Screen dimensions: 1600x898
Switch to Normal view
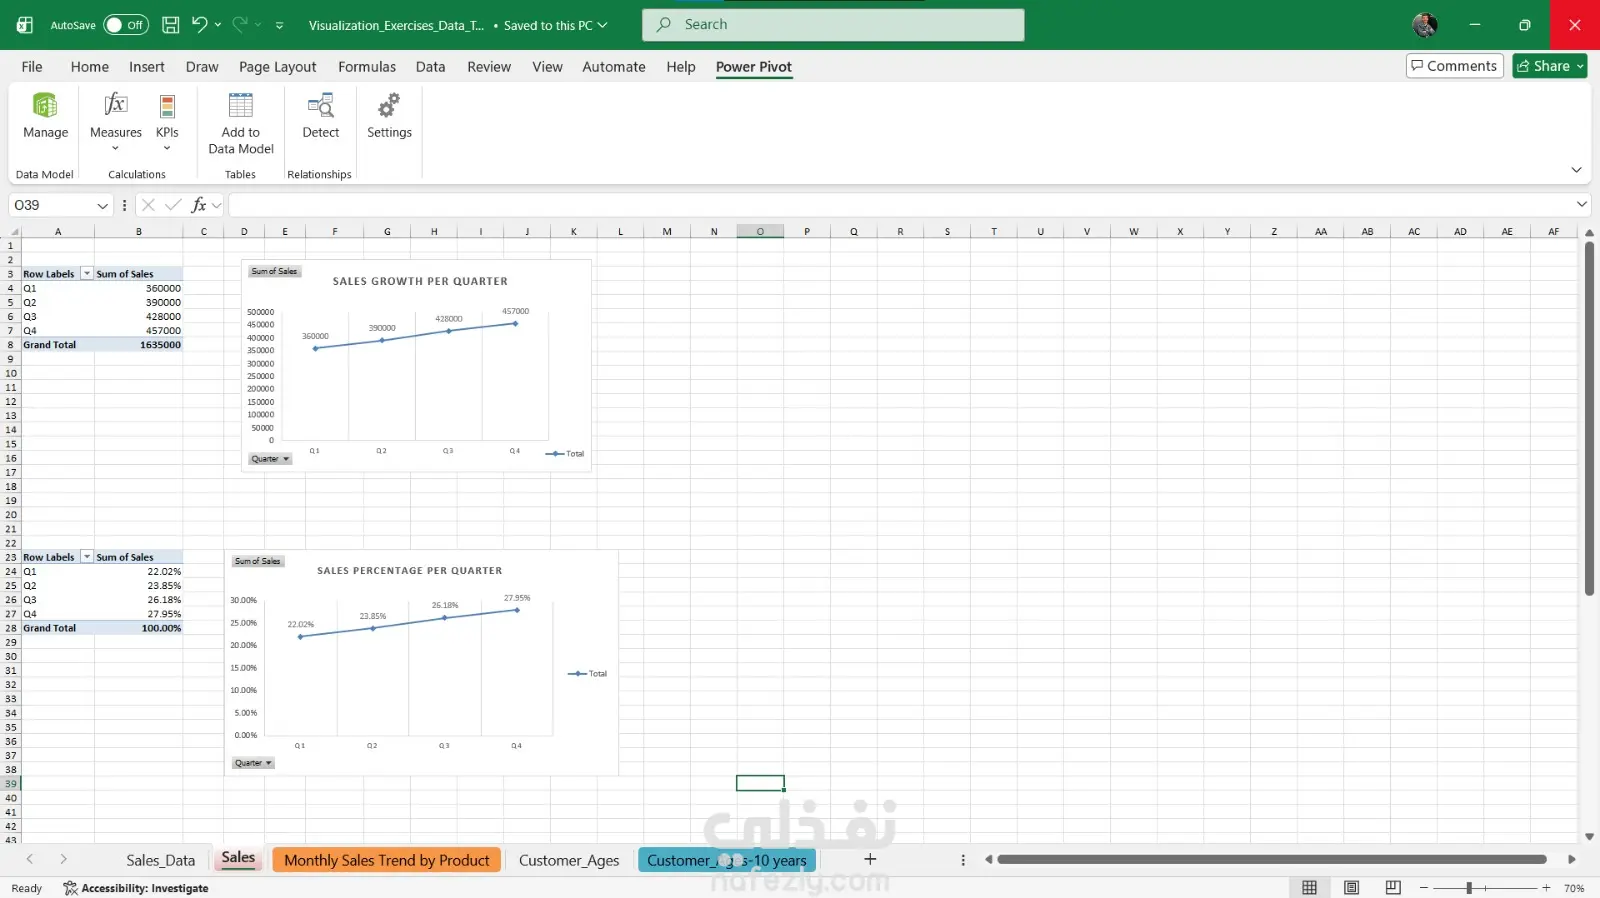pyautogui.click(x=1309, y=888)
